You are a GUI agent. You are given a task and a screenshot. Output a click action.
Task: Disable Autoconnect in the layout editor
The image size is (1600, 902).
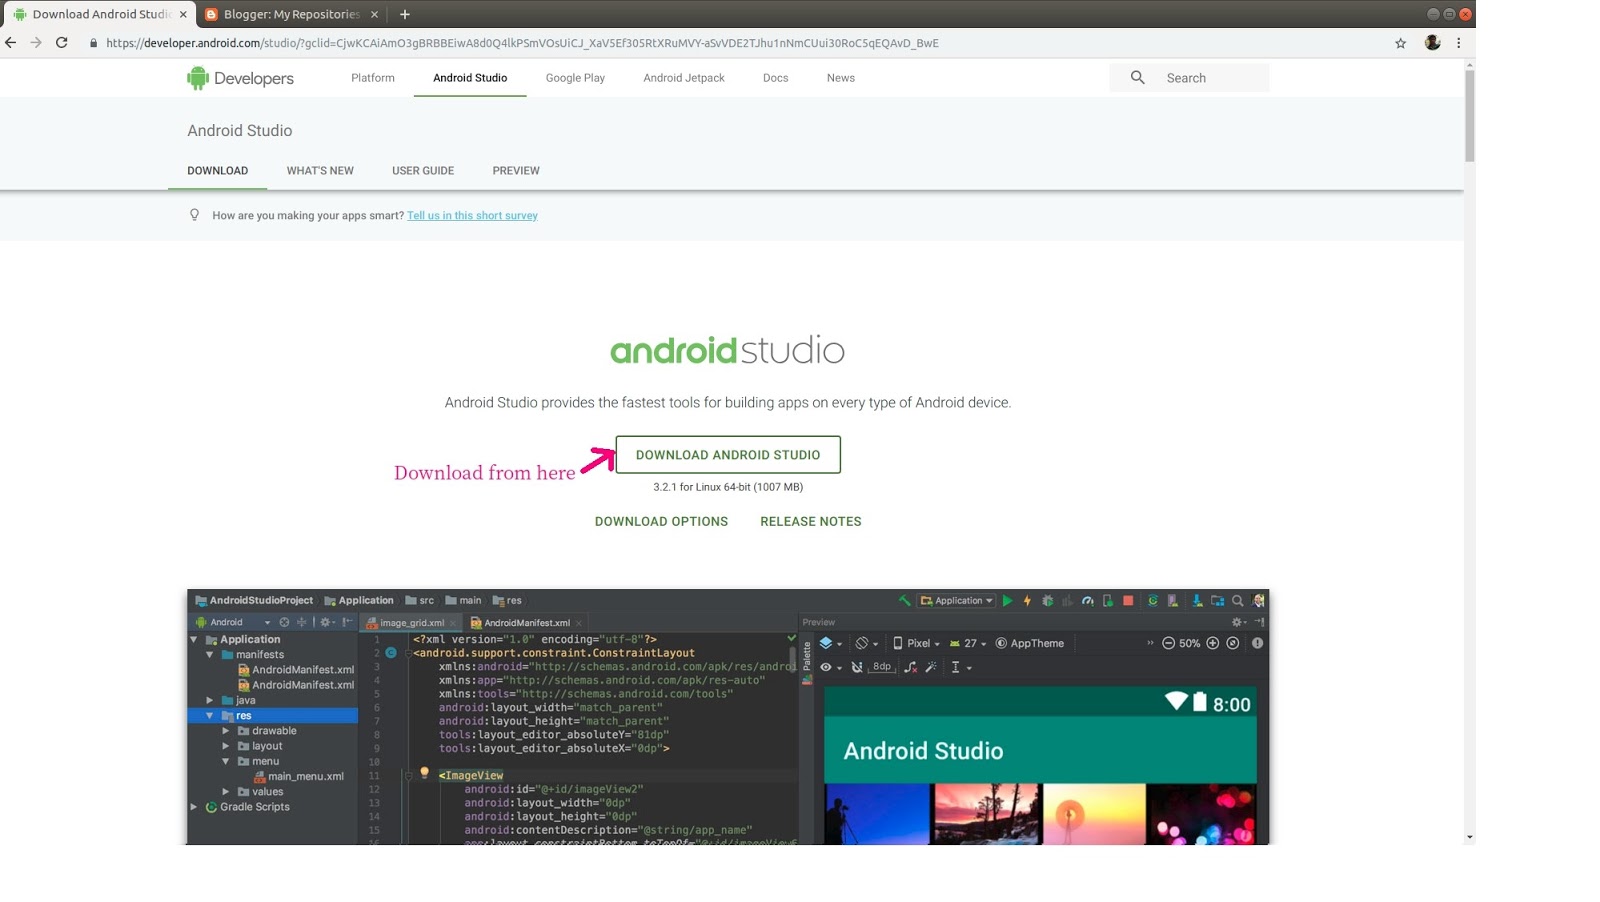click(857, 667)
